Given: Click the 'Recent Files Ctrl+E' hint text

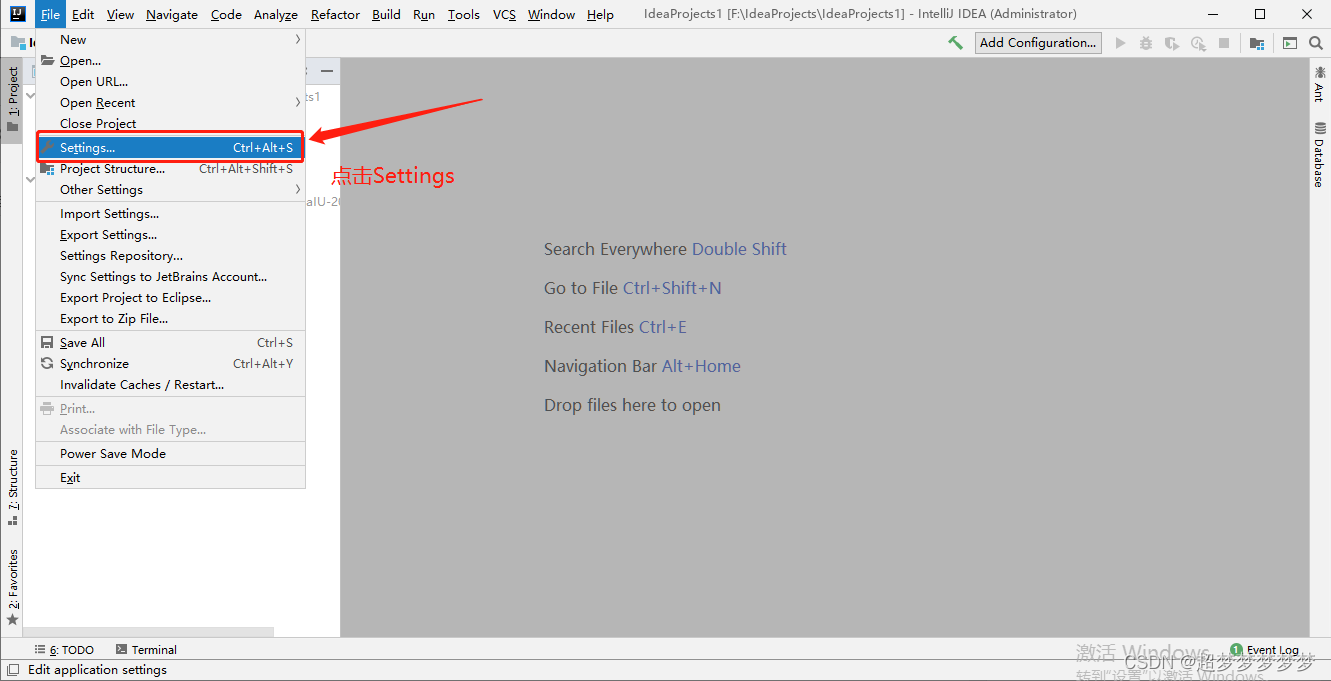Looking at the screenshot, I should tap(615, 327).
